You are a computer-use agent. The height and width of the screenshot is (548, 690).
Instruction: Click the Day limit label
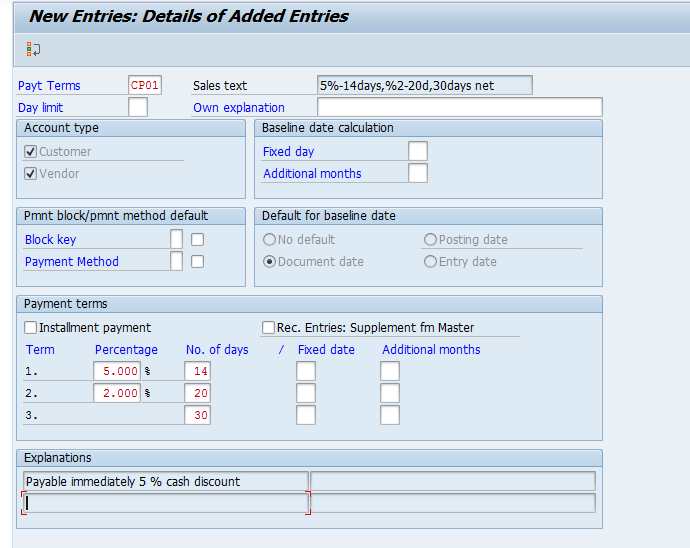pyautogui.click(x=40, y=107)
